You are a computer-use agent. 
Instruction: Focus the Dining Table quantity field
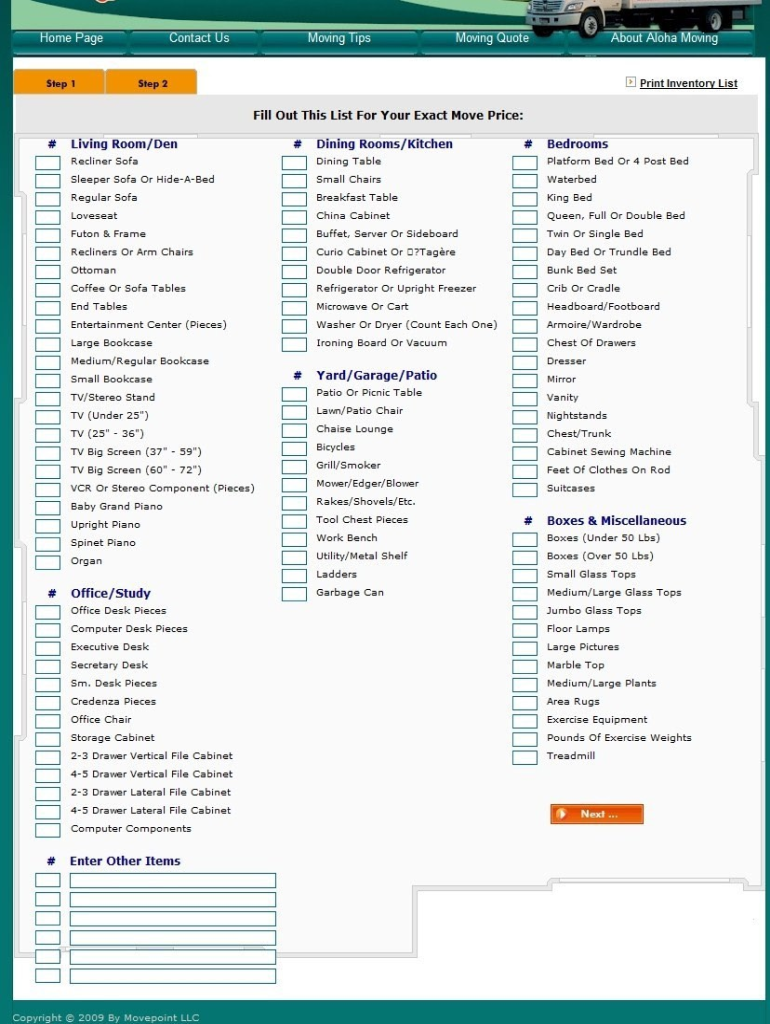[x=294, y=163]
